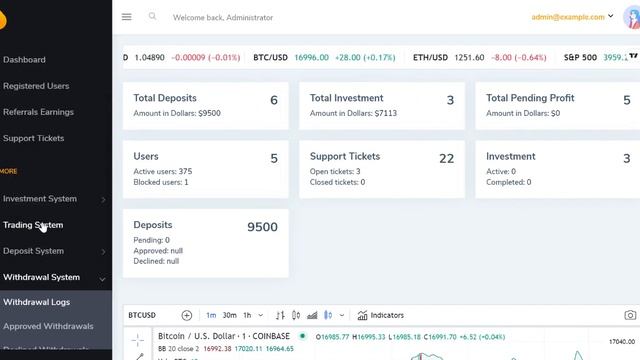Screen dimensions: 640x360
Task: Open the admin@example.com account dropdown
Action: (x=572, y=17)
